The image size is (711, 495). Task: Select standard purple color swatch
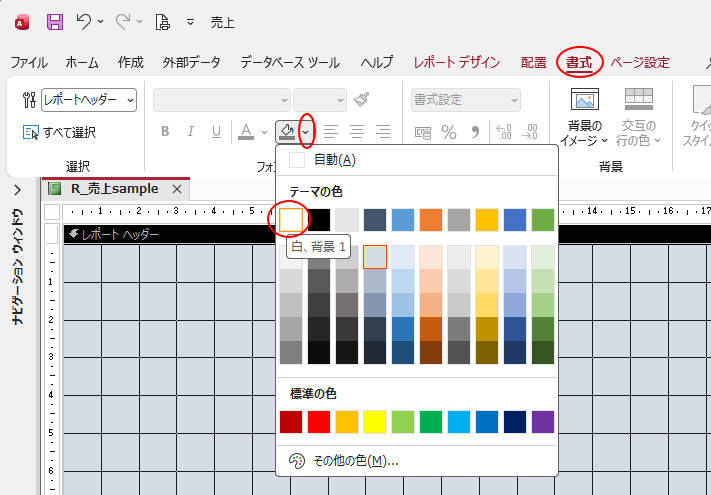coord(543,422)
